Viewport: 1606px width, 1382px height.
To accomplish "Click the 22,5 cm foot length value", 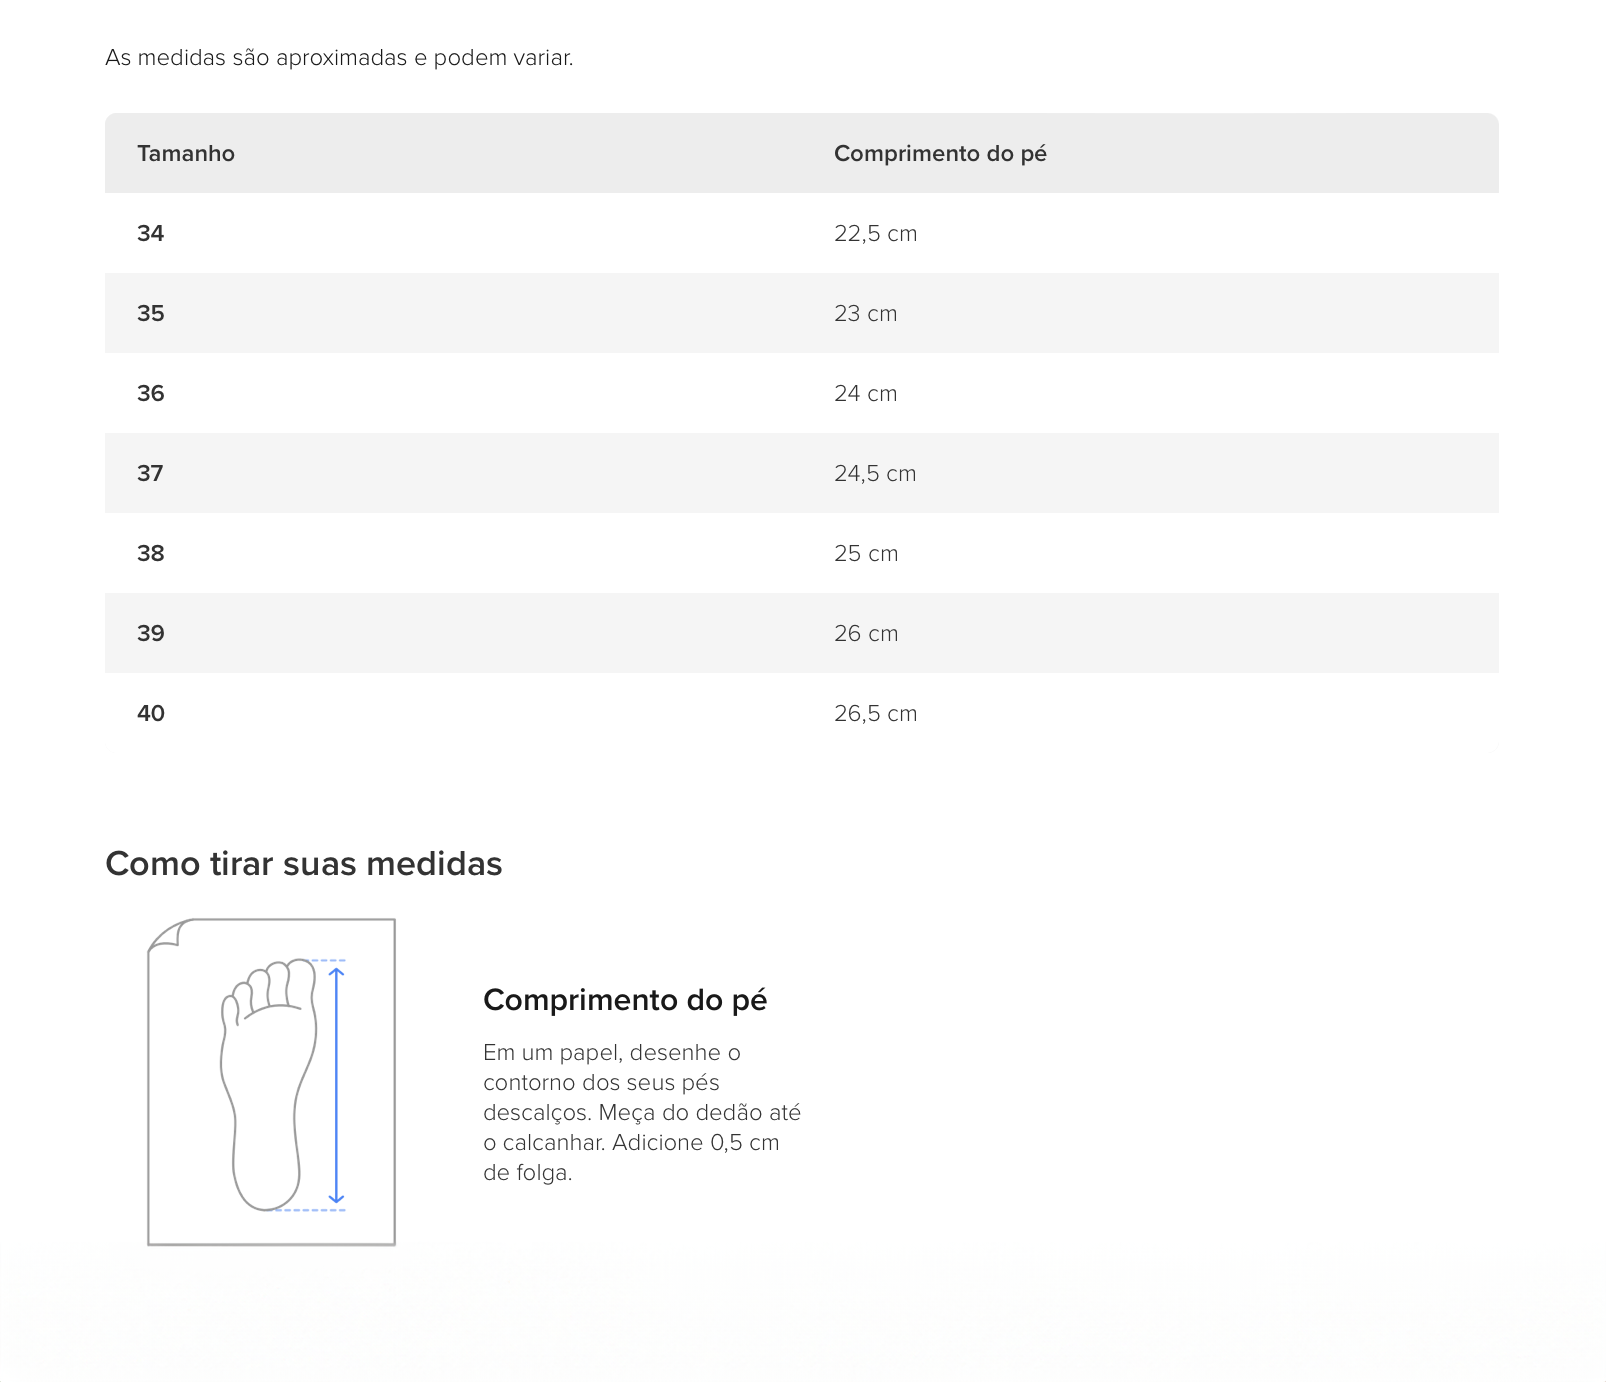I will [x=875, y=233].
